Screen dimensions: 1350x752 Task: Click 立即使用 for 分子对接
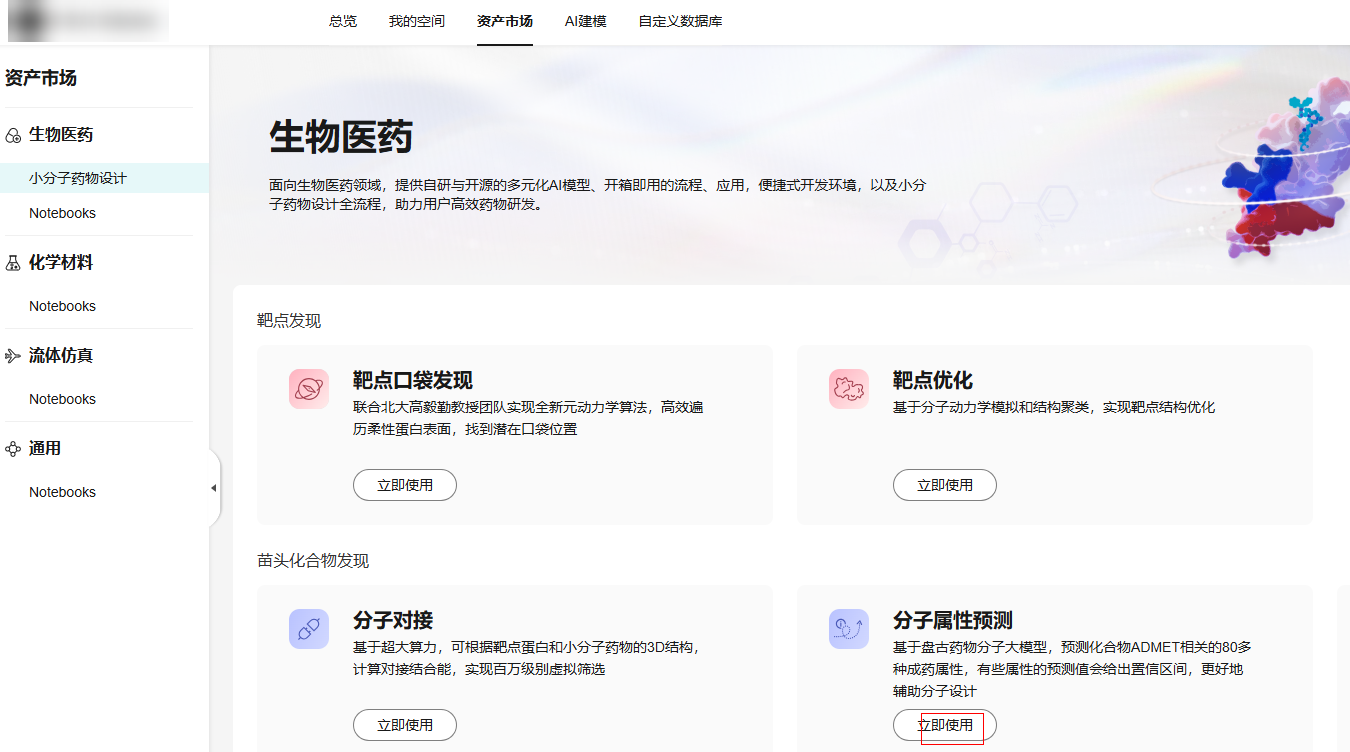pos(405,725)
